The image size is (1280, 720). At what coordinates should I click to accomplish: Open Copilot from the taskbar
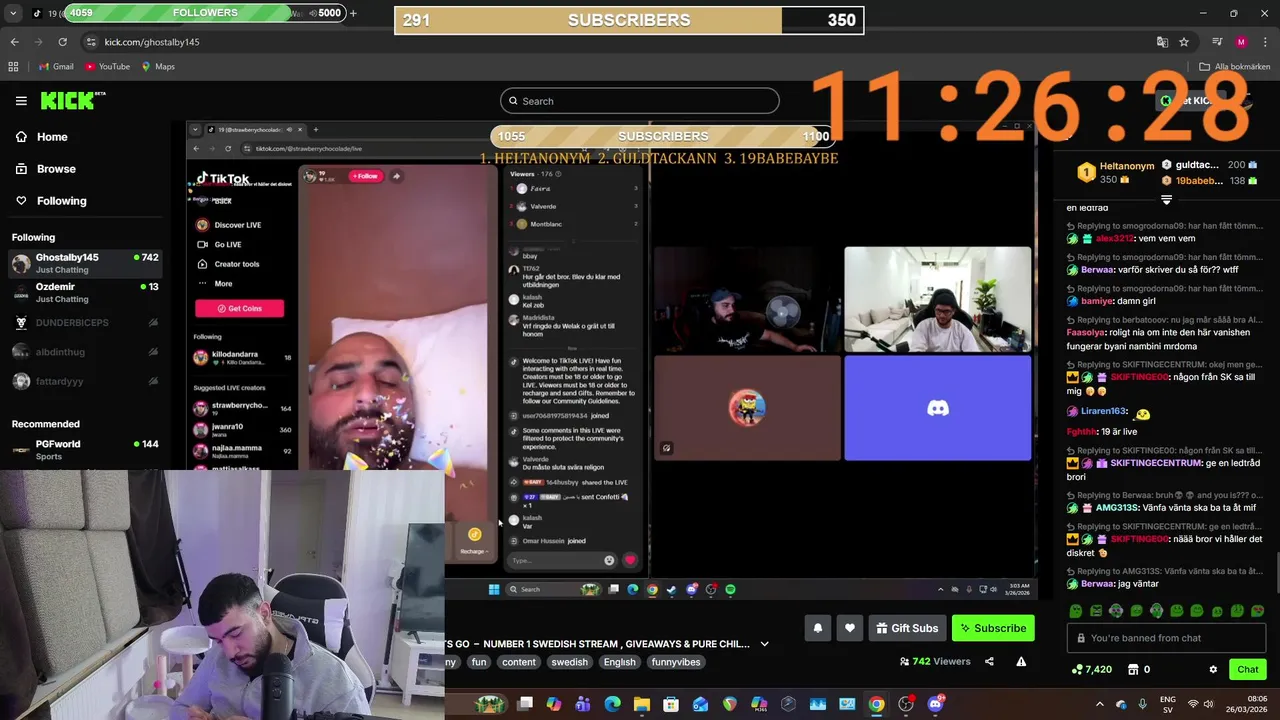(x=554, y=704)
